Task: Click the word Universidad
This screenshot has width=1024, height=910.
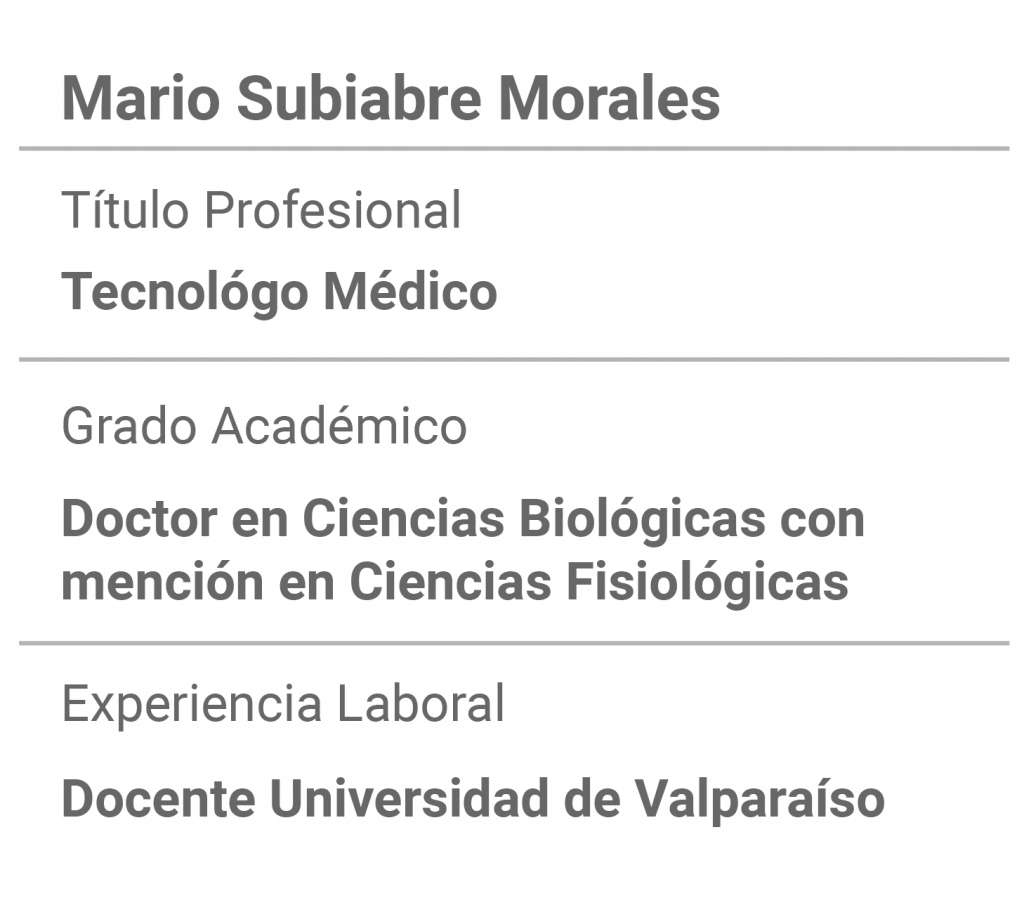Action: [x=409, y=799]
